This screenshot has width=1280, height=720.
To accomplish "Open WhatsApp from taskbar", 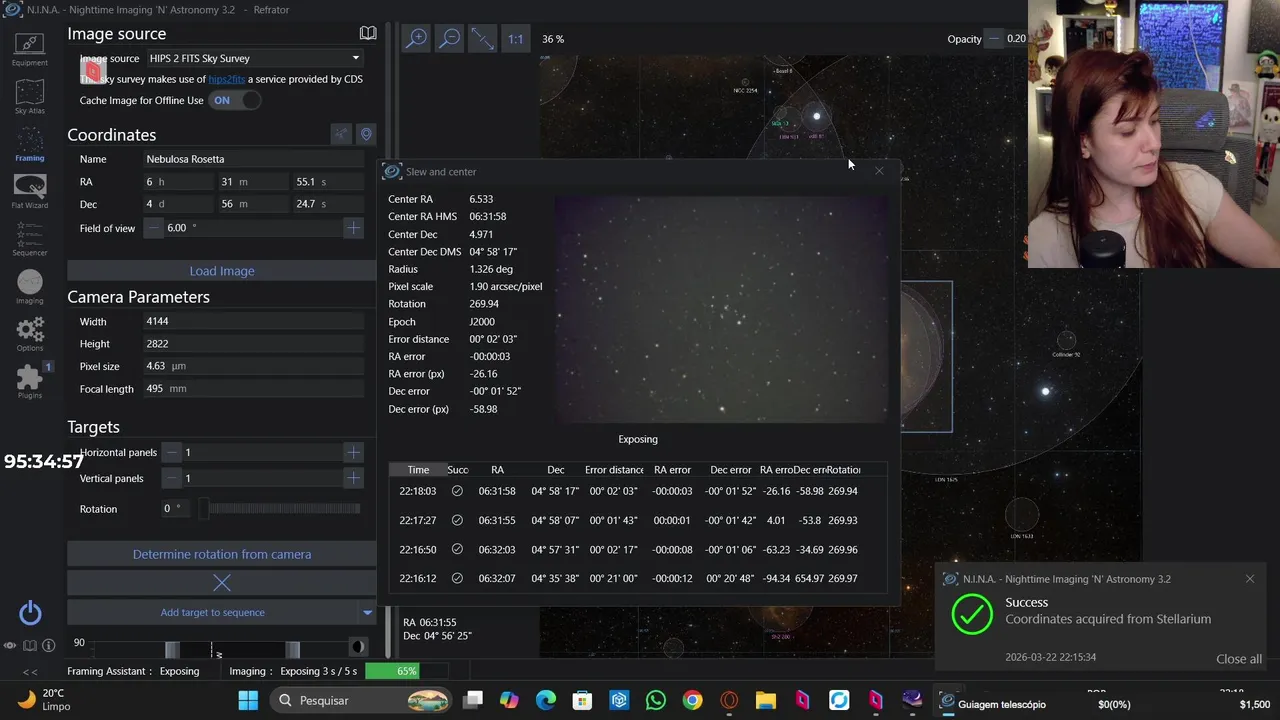I will pos(656,701).
